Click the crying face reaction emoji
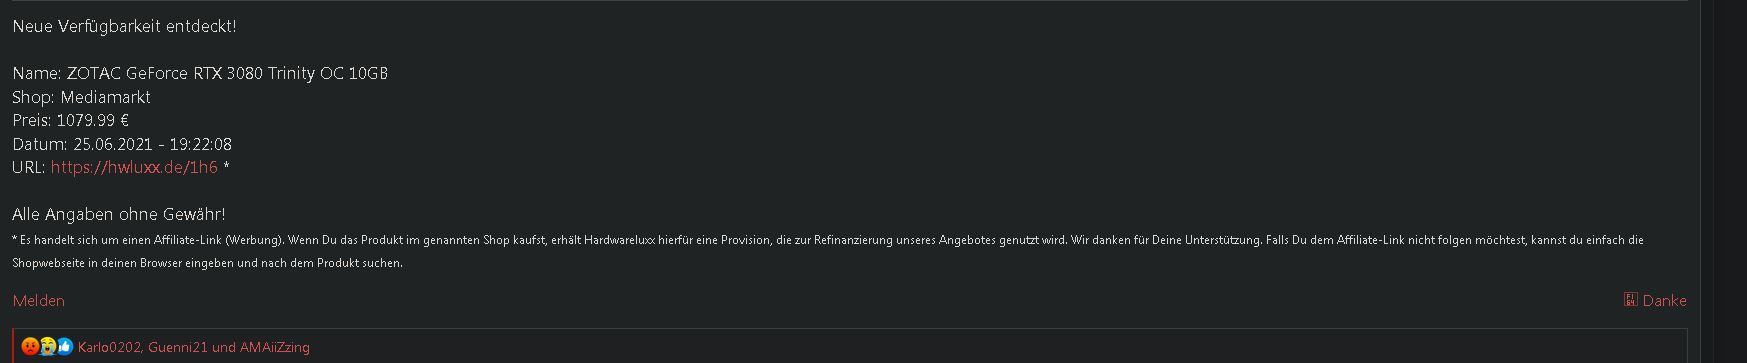1747x363 pixels. tap(48, 347)
